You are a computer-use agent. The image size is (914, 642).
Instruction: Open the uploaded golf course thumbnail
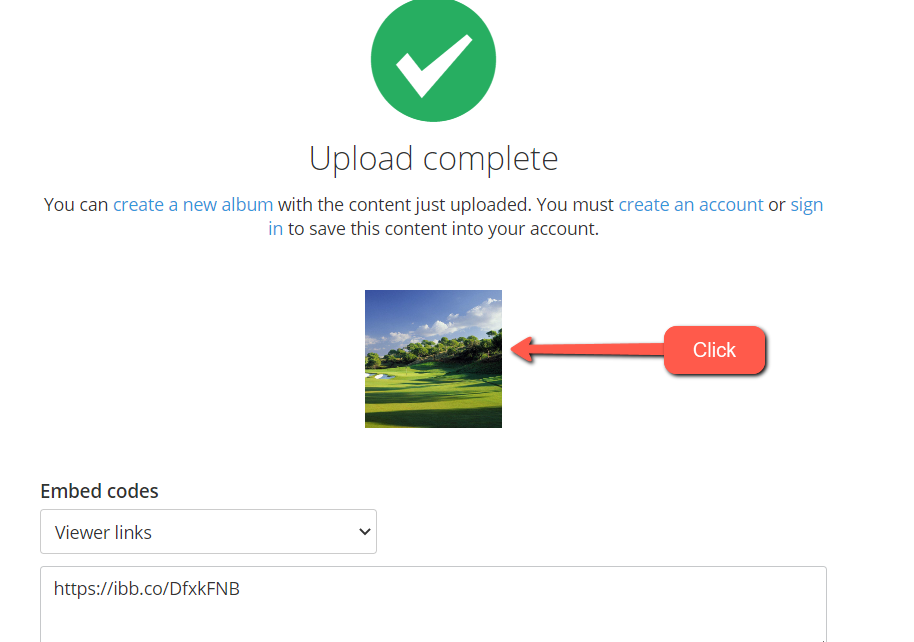433,359
